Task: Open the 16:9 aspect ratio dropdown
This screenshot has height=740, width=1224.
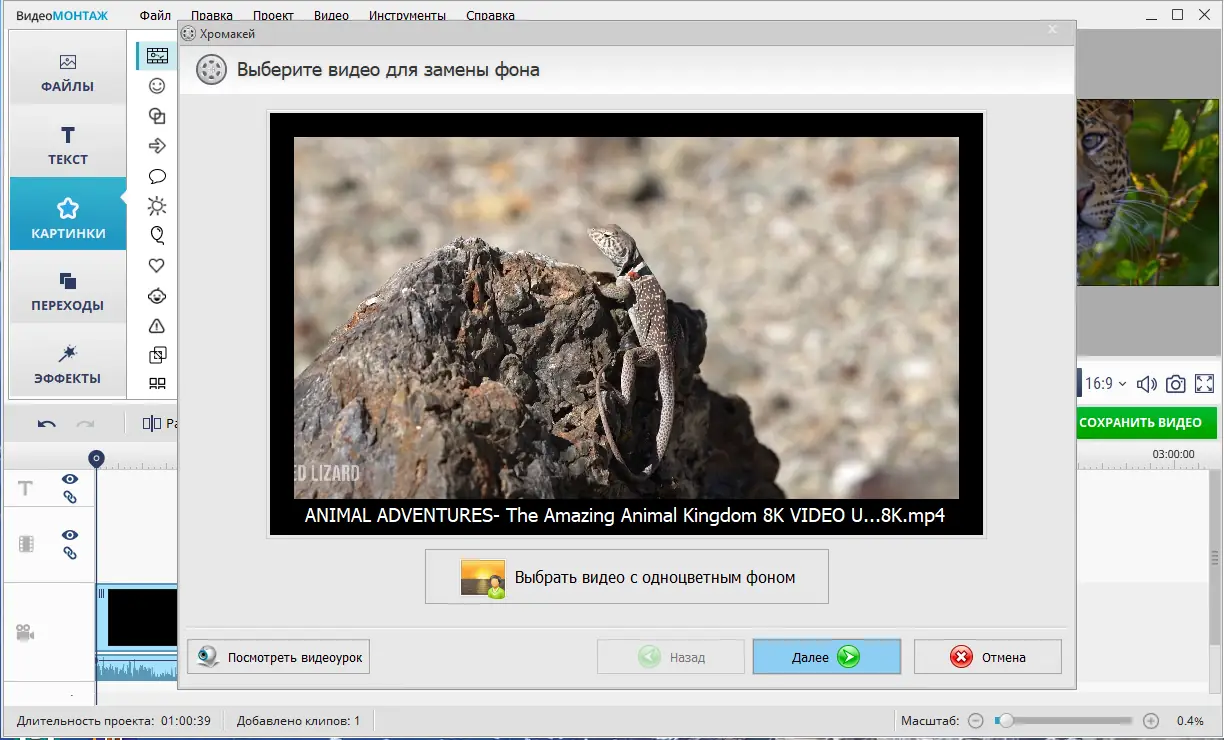Action: tap(1106, 384)
